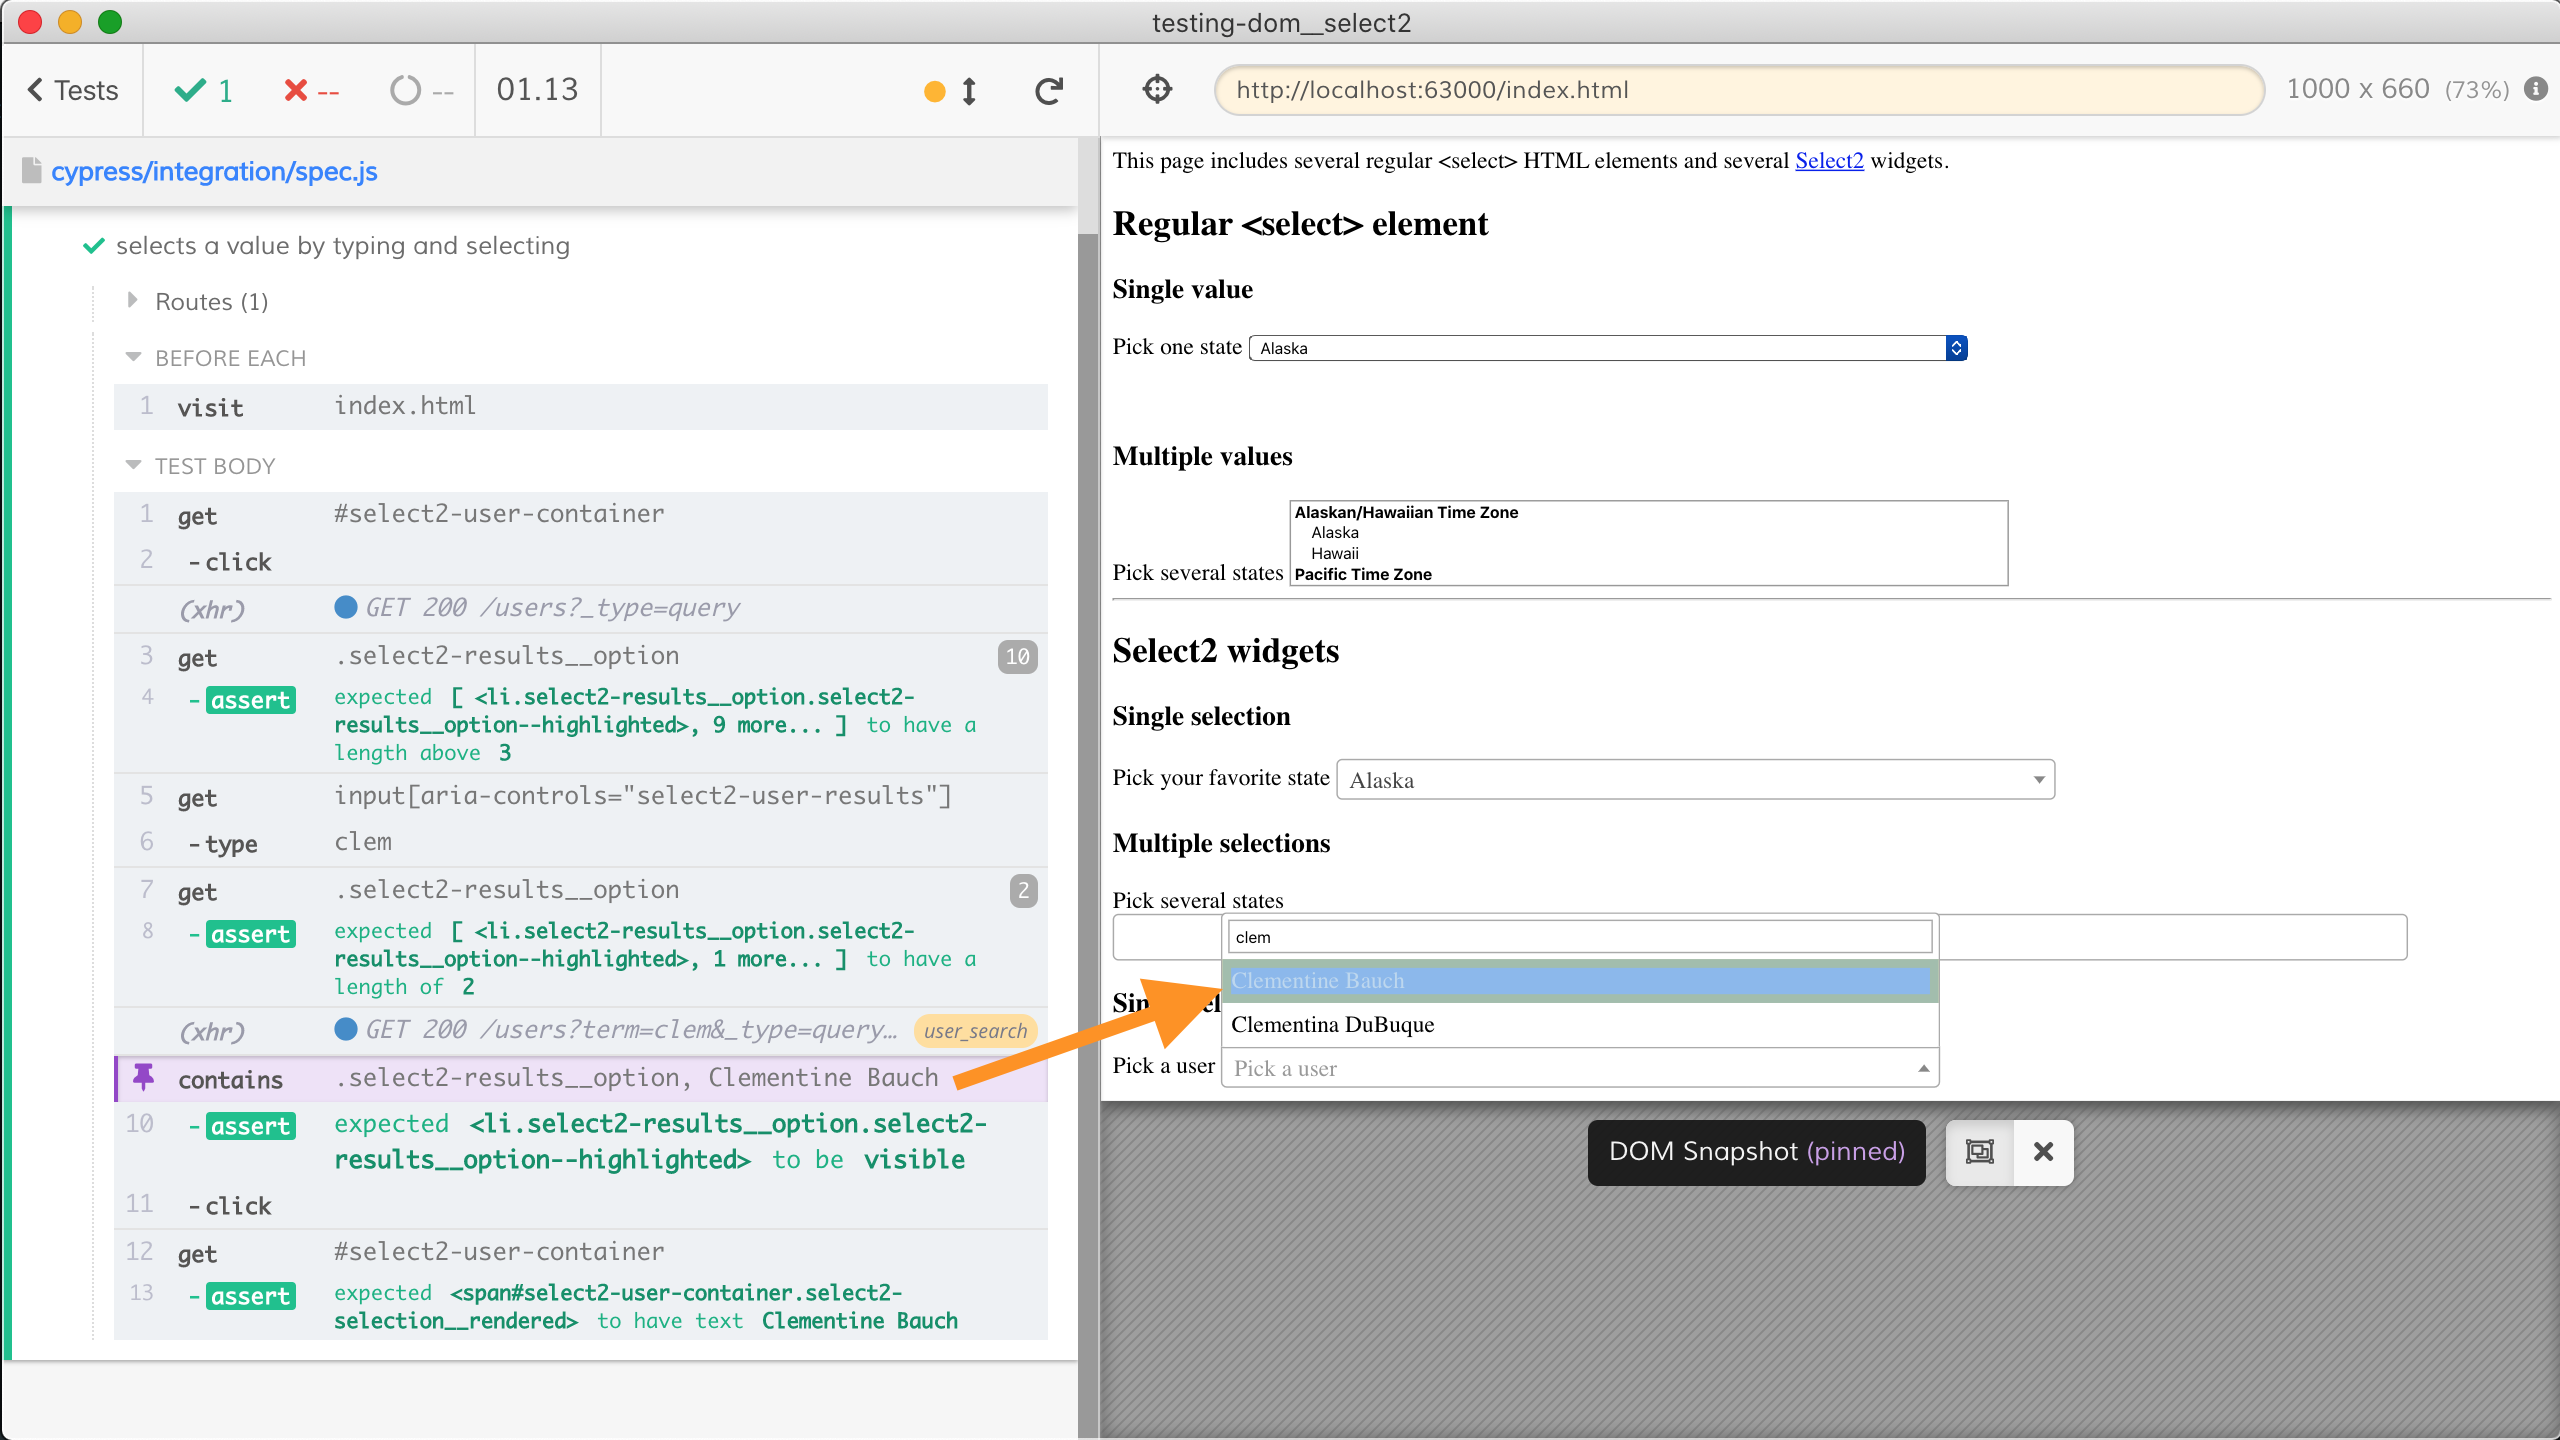Click the pending tests circle icon
Viewport: 2560px width, 1440px height.
405,91
